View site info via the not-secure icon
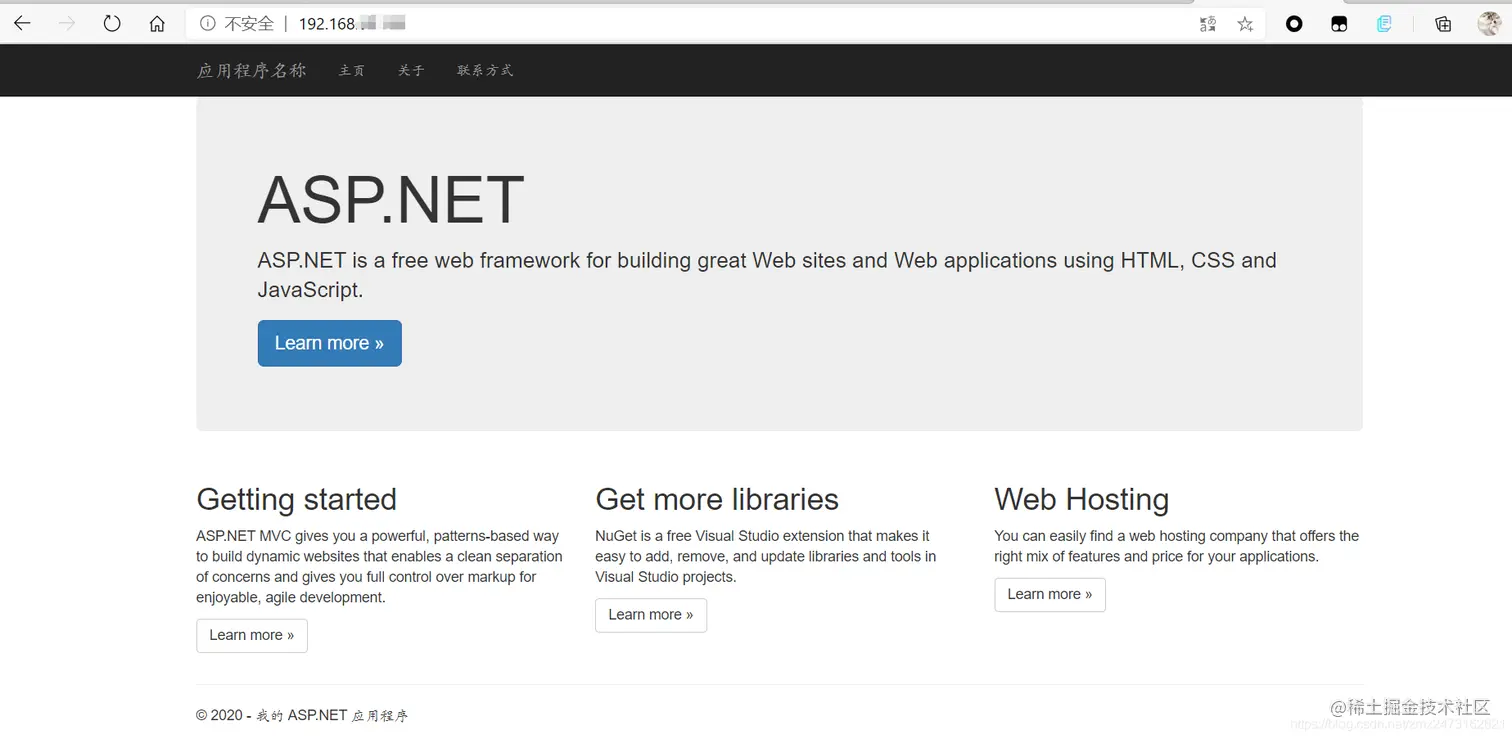 tap(207, 24)
